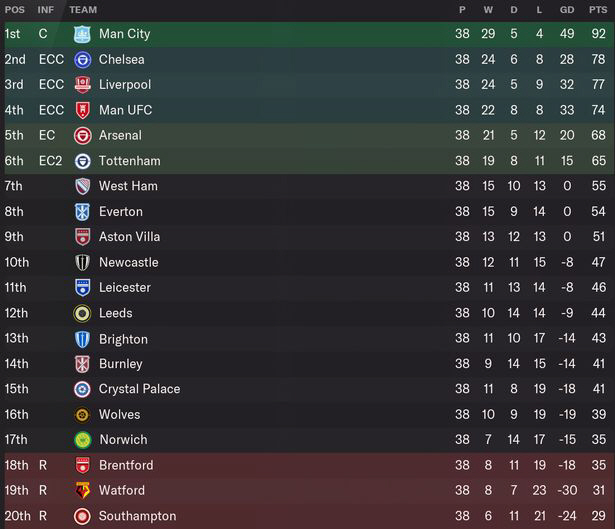
Task: Click the Chelsea club badge icon
Action: [x=82, y=60]
